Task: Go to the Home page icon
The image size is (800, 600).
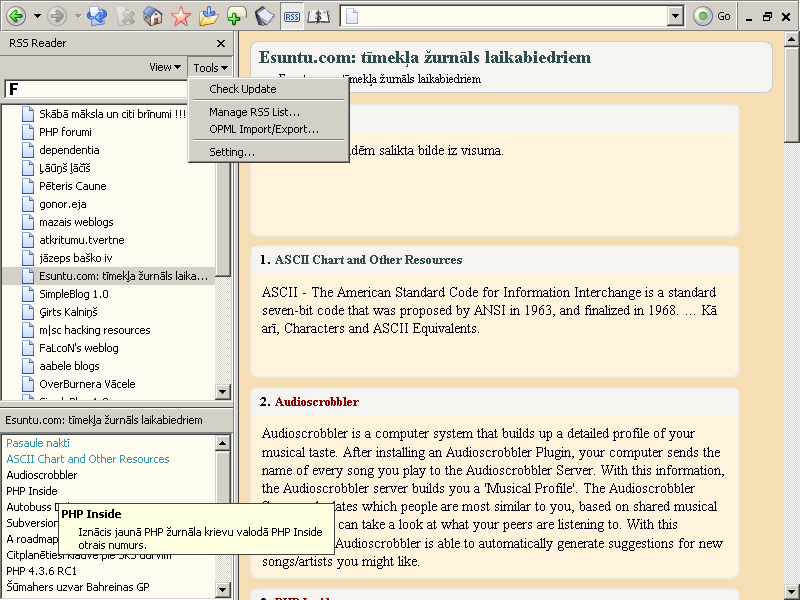Action: point(153,16)
